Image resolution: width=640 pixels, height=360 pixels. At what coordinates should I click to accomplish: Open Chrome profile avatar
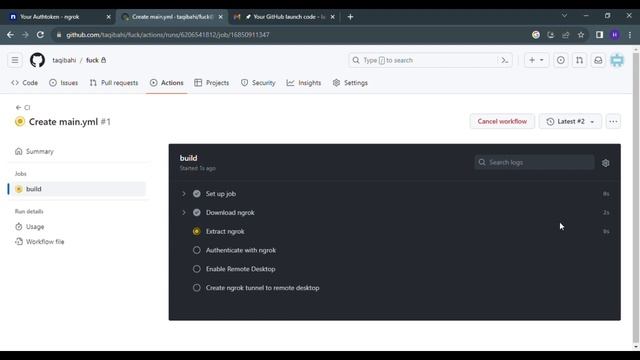click(x=615, y=35)
